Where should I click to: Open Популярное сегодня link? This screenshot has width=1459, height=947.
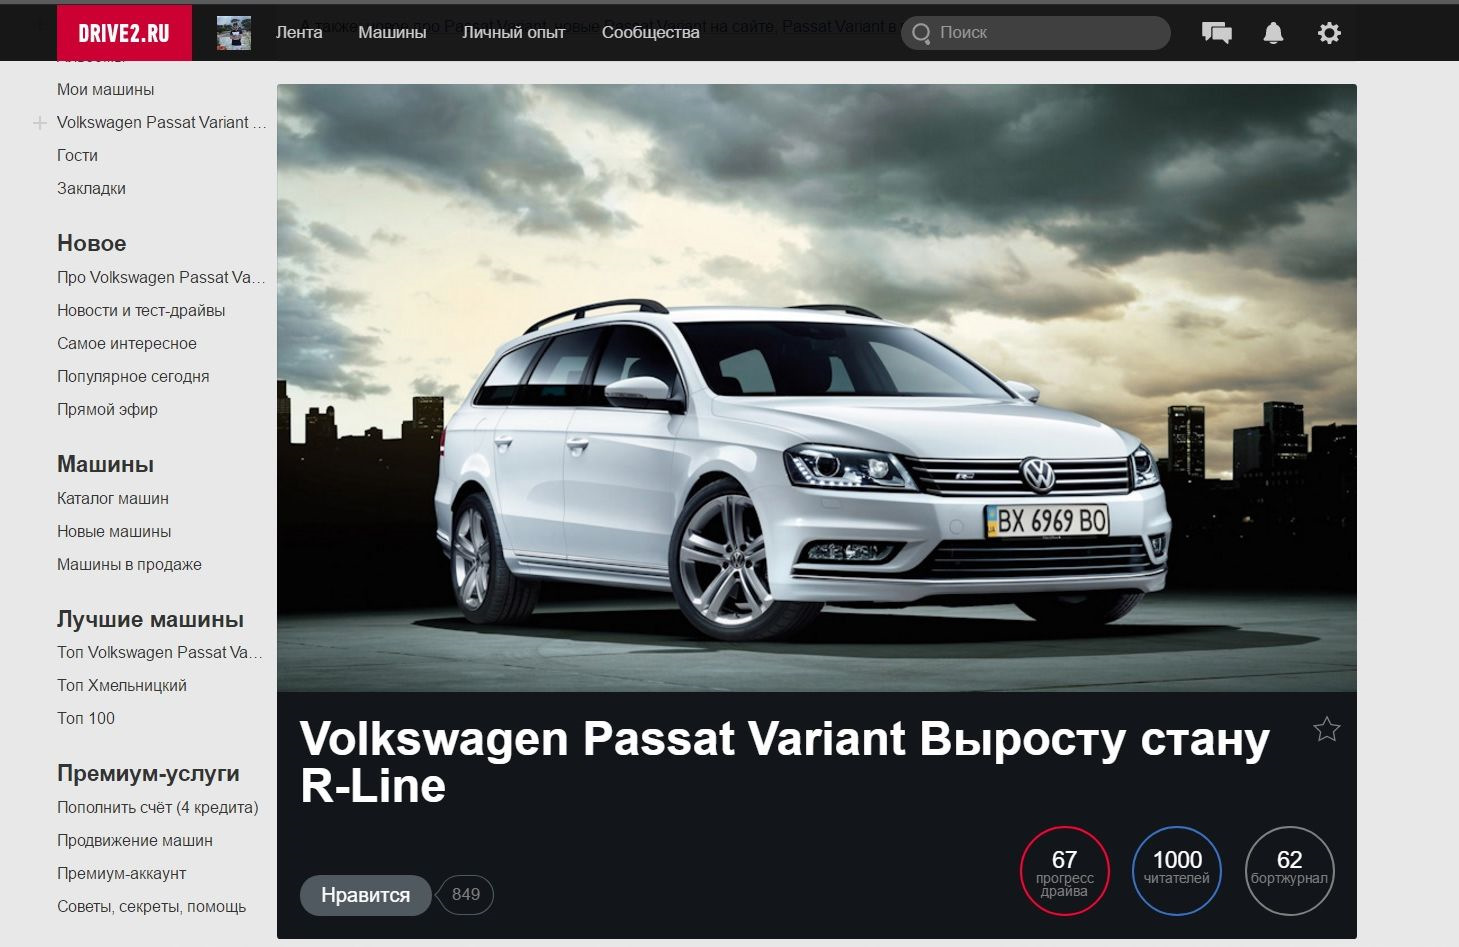pyautogui.click(x=133, y=376)
